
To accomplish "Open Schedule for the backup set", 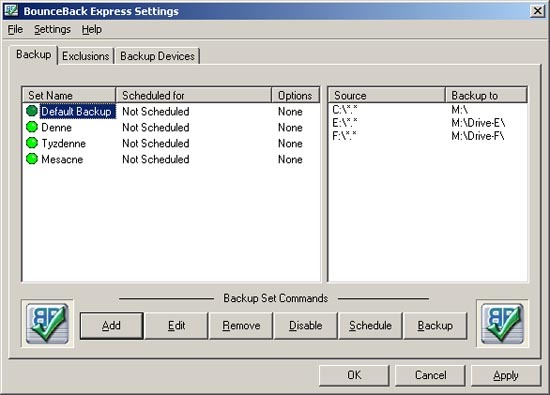I will tap(370, 326).
